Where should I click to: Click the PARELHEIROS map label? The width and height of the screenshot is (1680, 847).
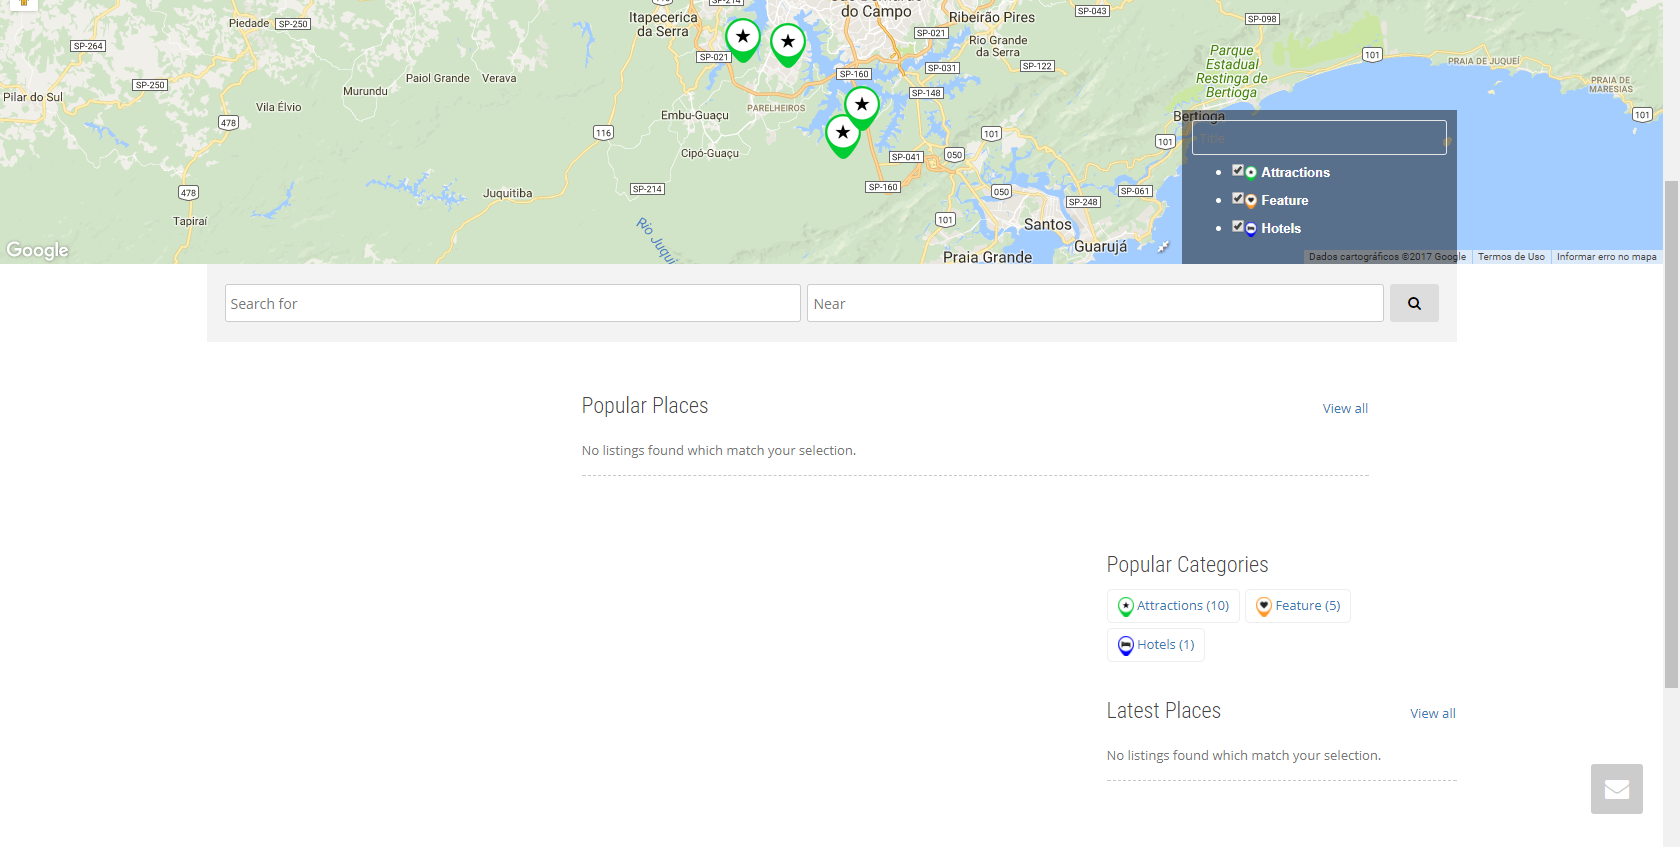(x=776, y=108)
